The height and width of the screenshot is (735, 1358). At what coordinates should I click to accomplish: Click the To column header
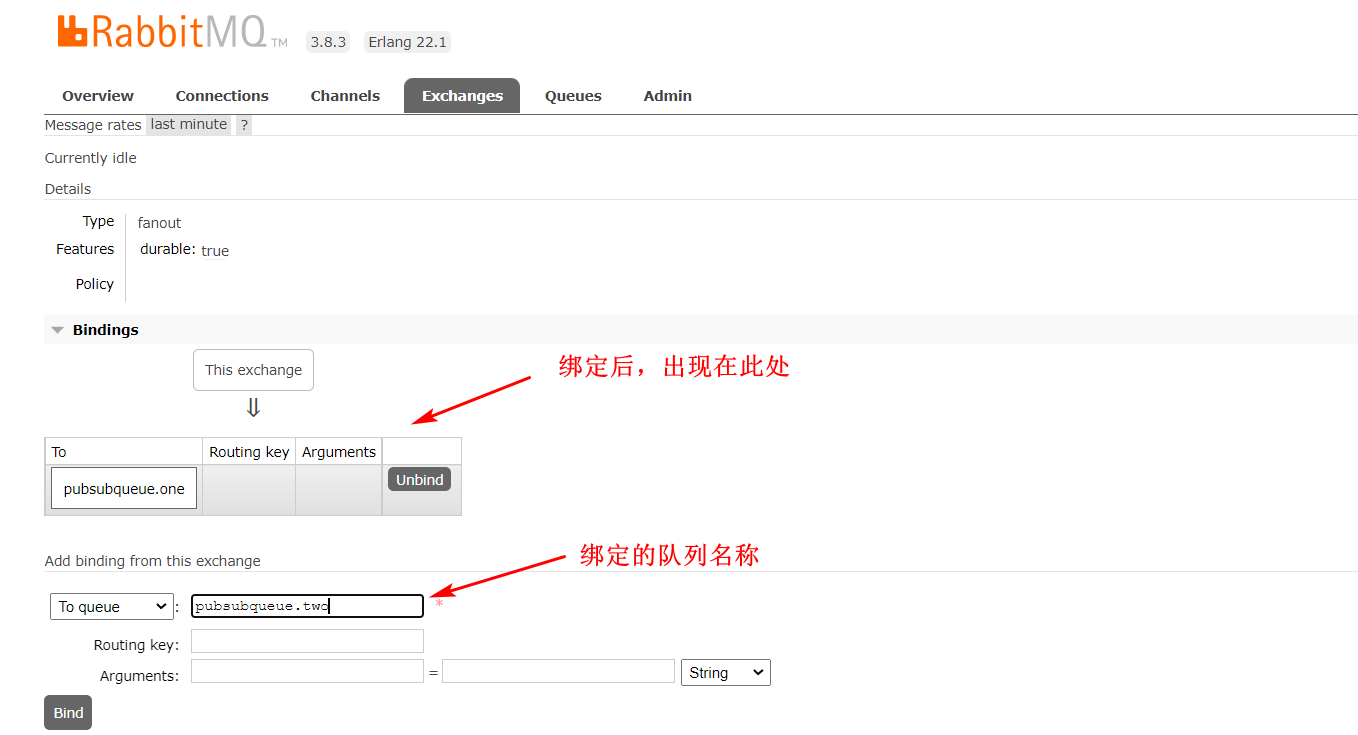coord(124,452)
